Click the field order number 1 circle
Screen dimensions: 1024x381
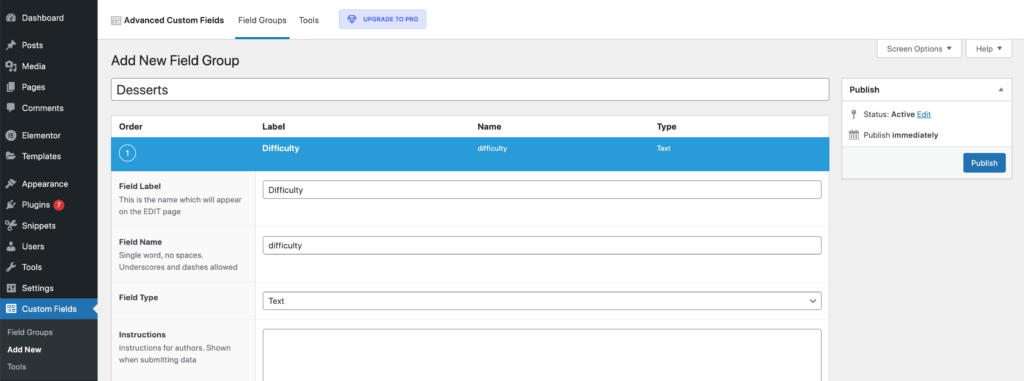pyautogui.click(x=128, y=154)
